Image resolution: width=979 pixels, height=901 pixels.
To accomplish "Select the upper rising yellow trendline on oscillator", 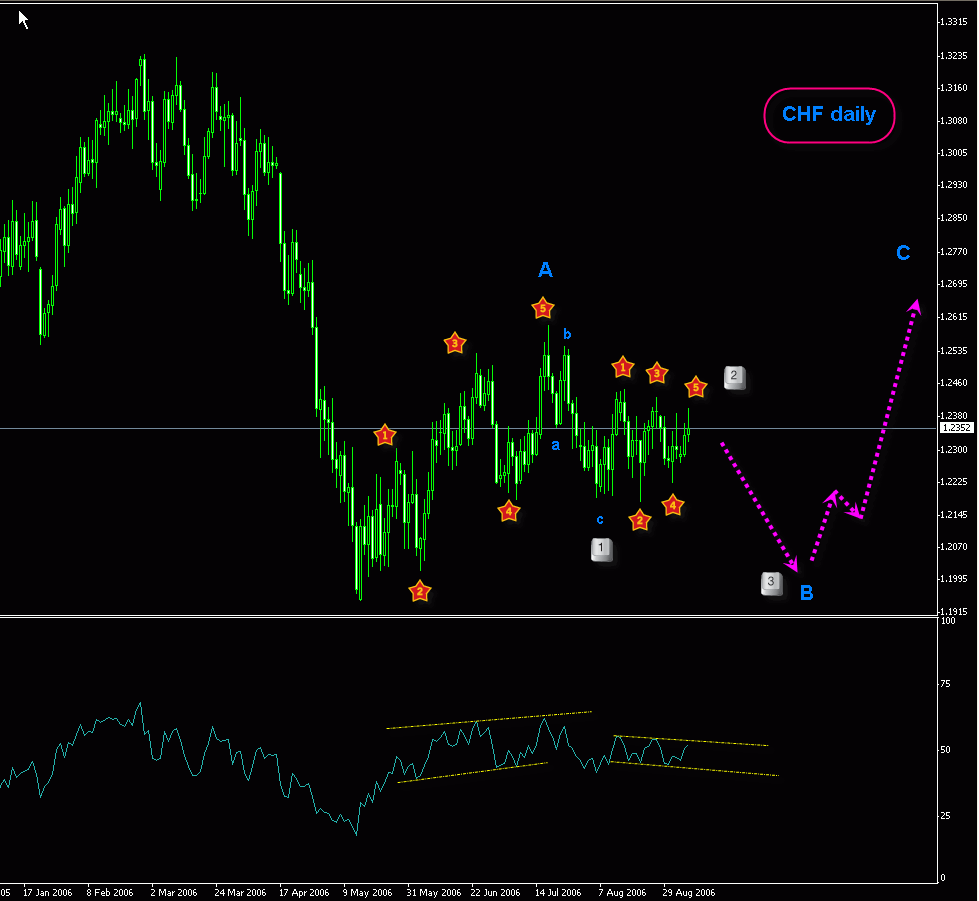I will tap(489, 719).
